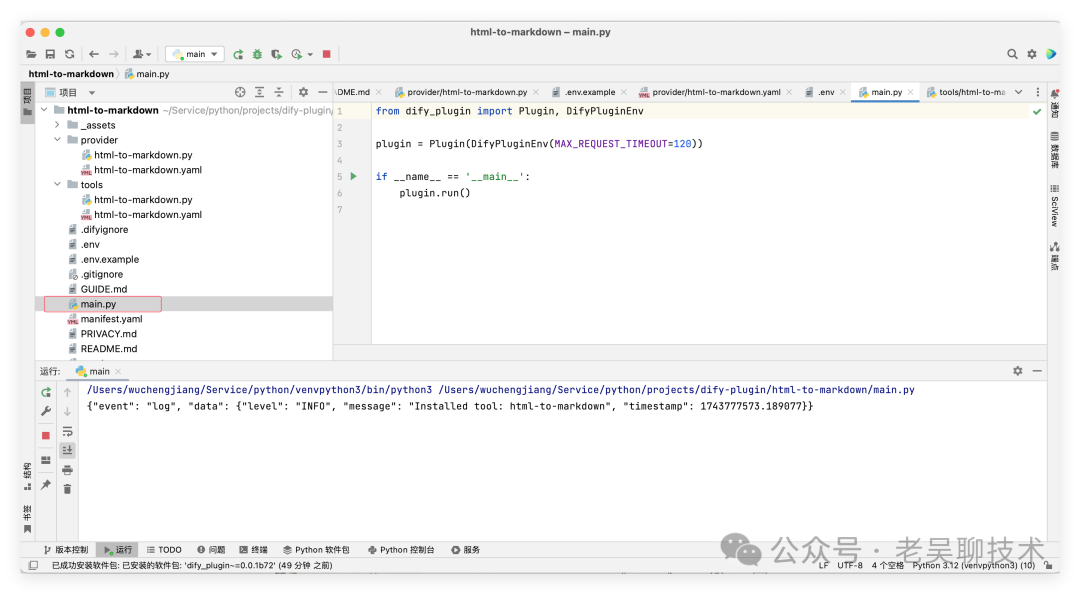Hide the project panel with minus icon

(322, 92)
